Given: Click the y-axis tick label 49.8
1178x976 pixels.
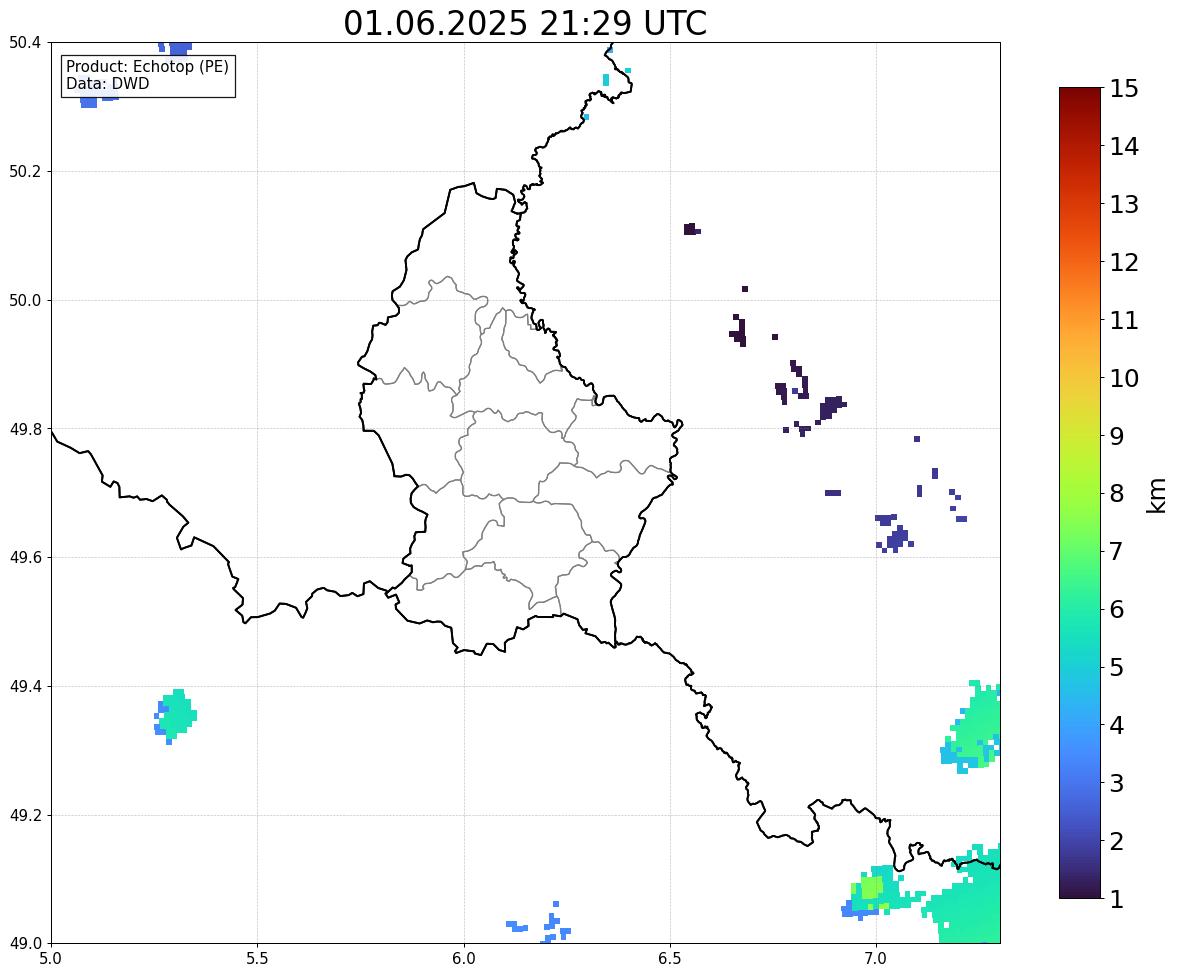Looking at the screenshot, I should (25, 429).
